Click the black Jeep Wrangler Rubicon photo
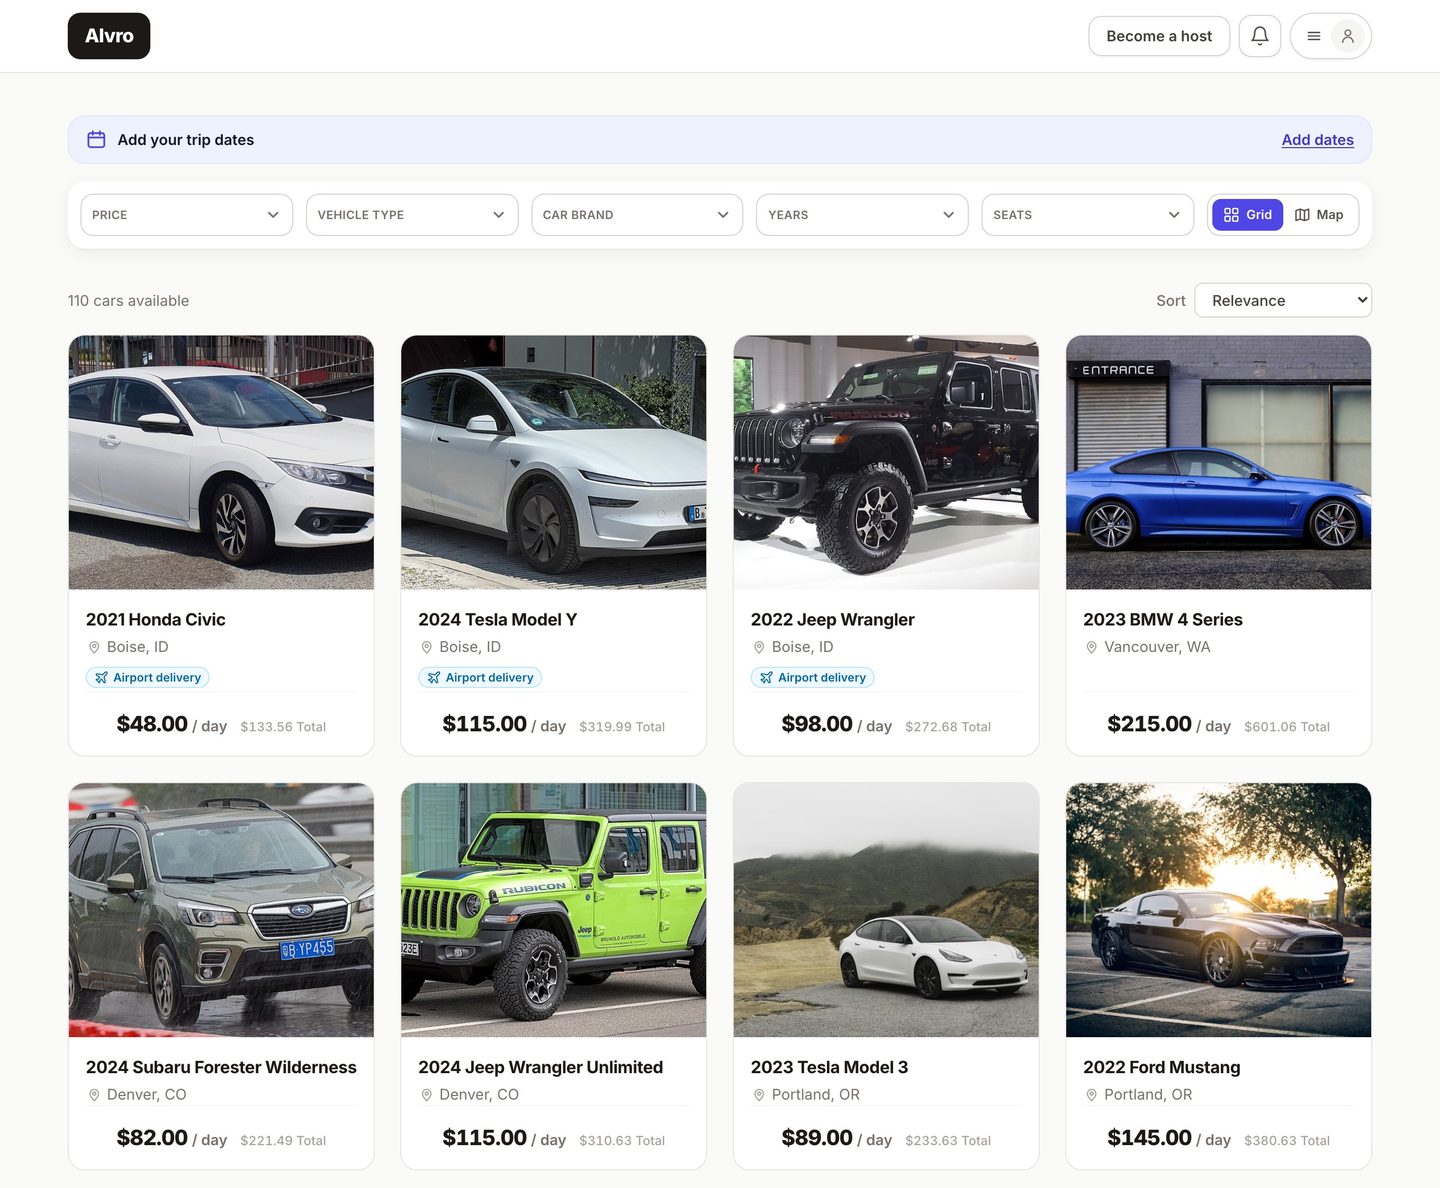The width and height of the screenshot is (1440, 1188). [886, 462]
